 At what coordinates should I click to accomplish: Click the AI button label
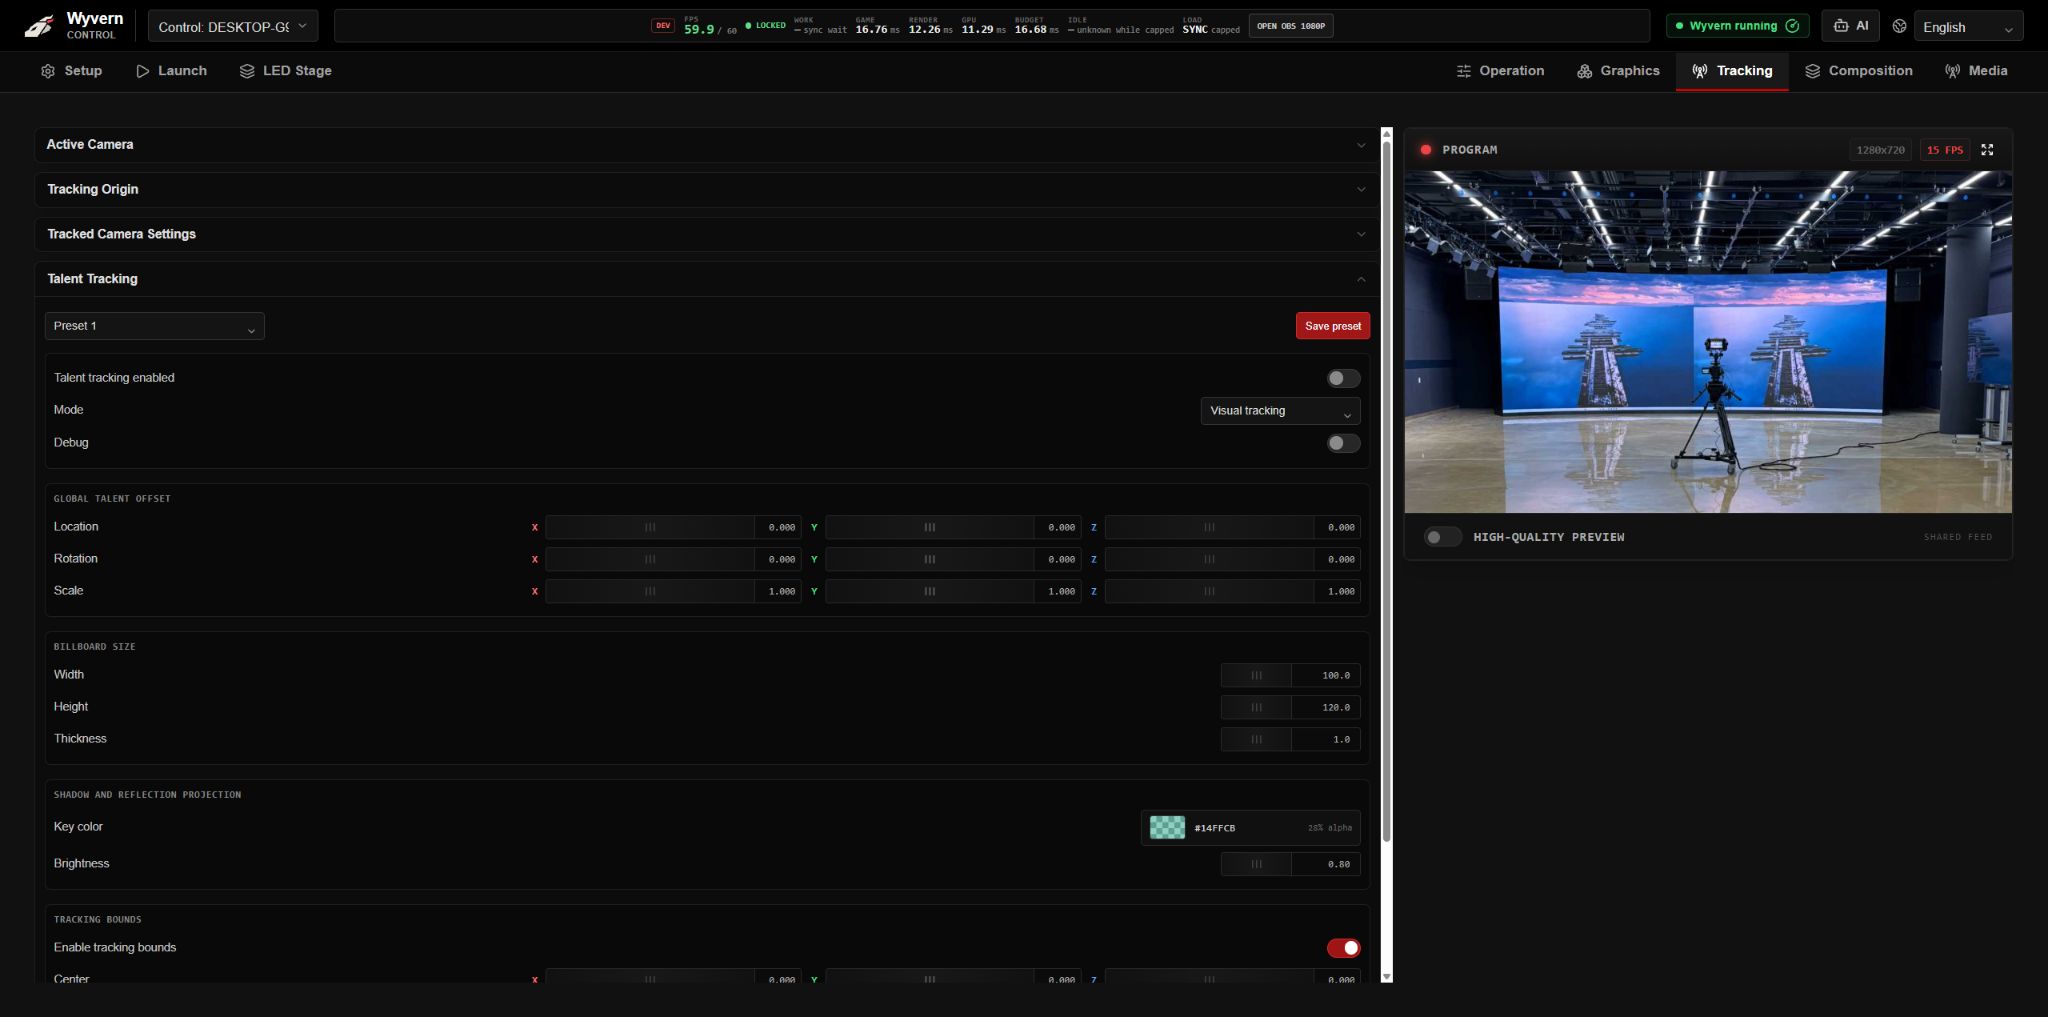click(x=1862, y=26)
